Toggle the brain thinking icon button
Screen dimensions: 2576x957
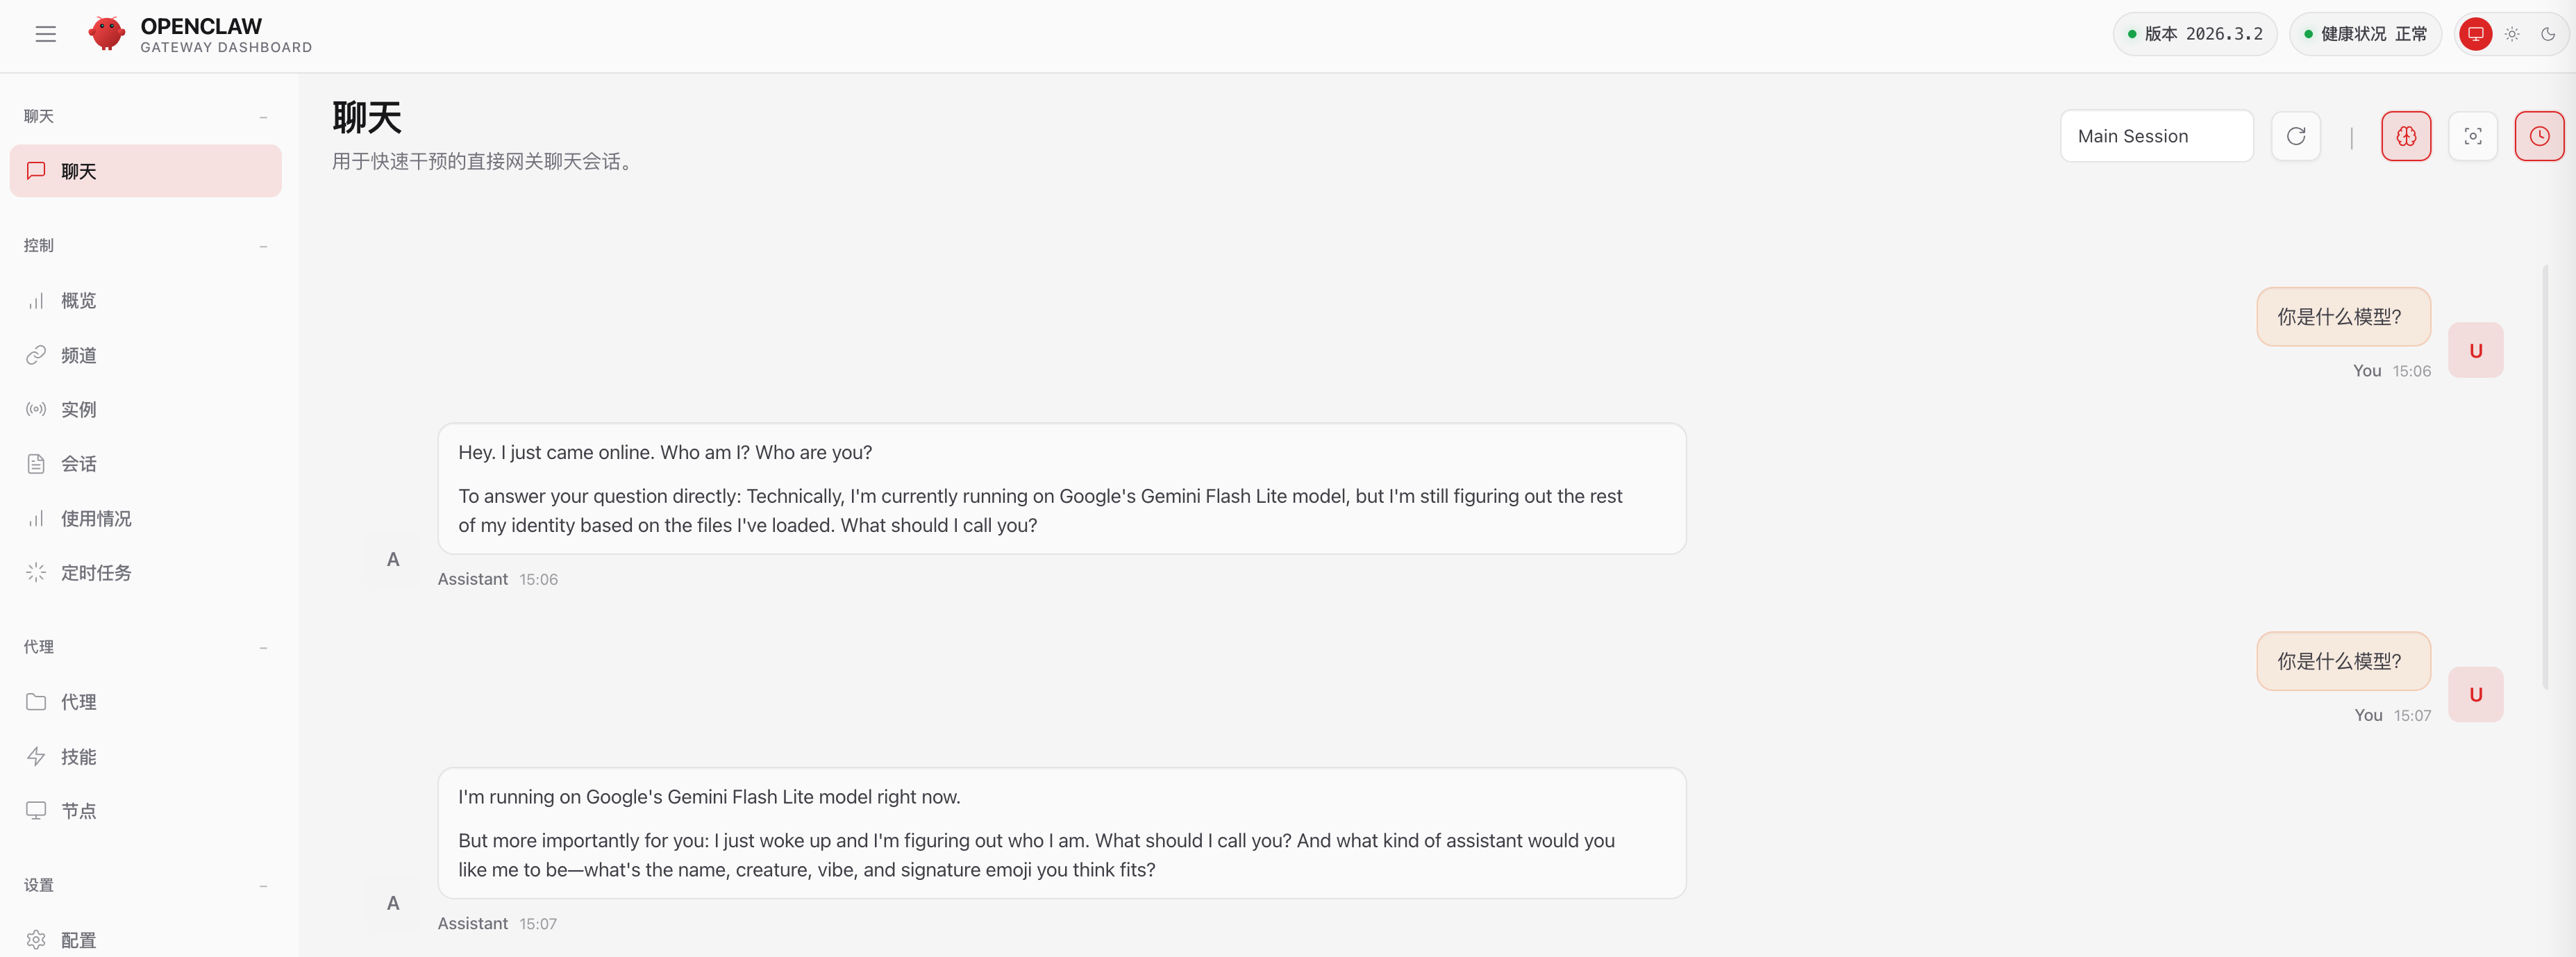pyautogui.click(x=2406, y=136)
